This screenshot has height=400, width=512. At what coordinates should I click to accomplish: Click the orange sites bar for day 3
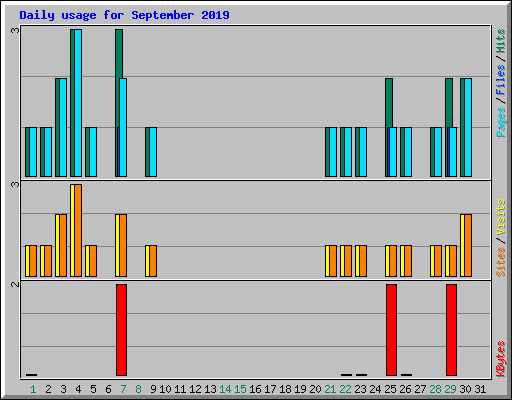[63, 245]
